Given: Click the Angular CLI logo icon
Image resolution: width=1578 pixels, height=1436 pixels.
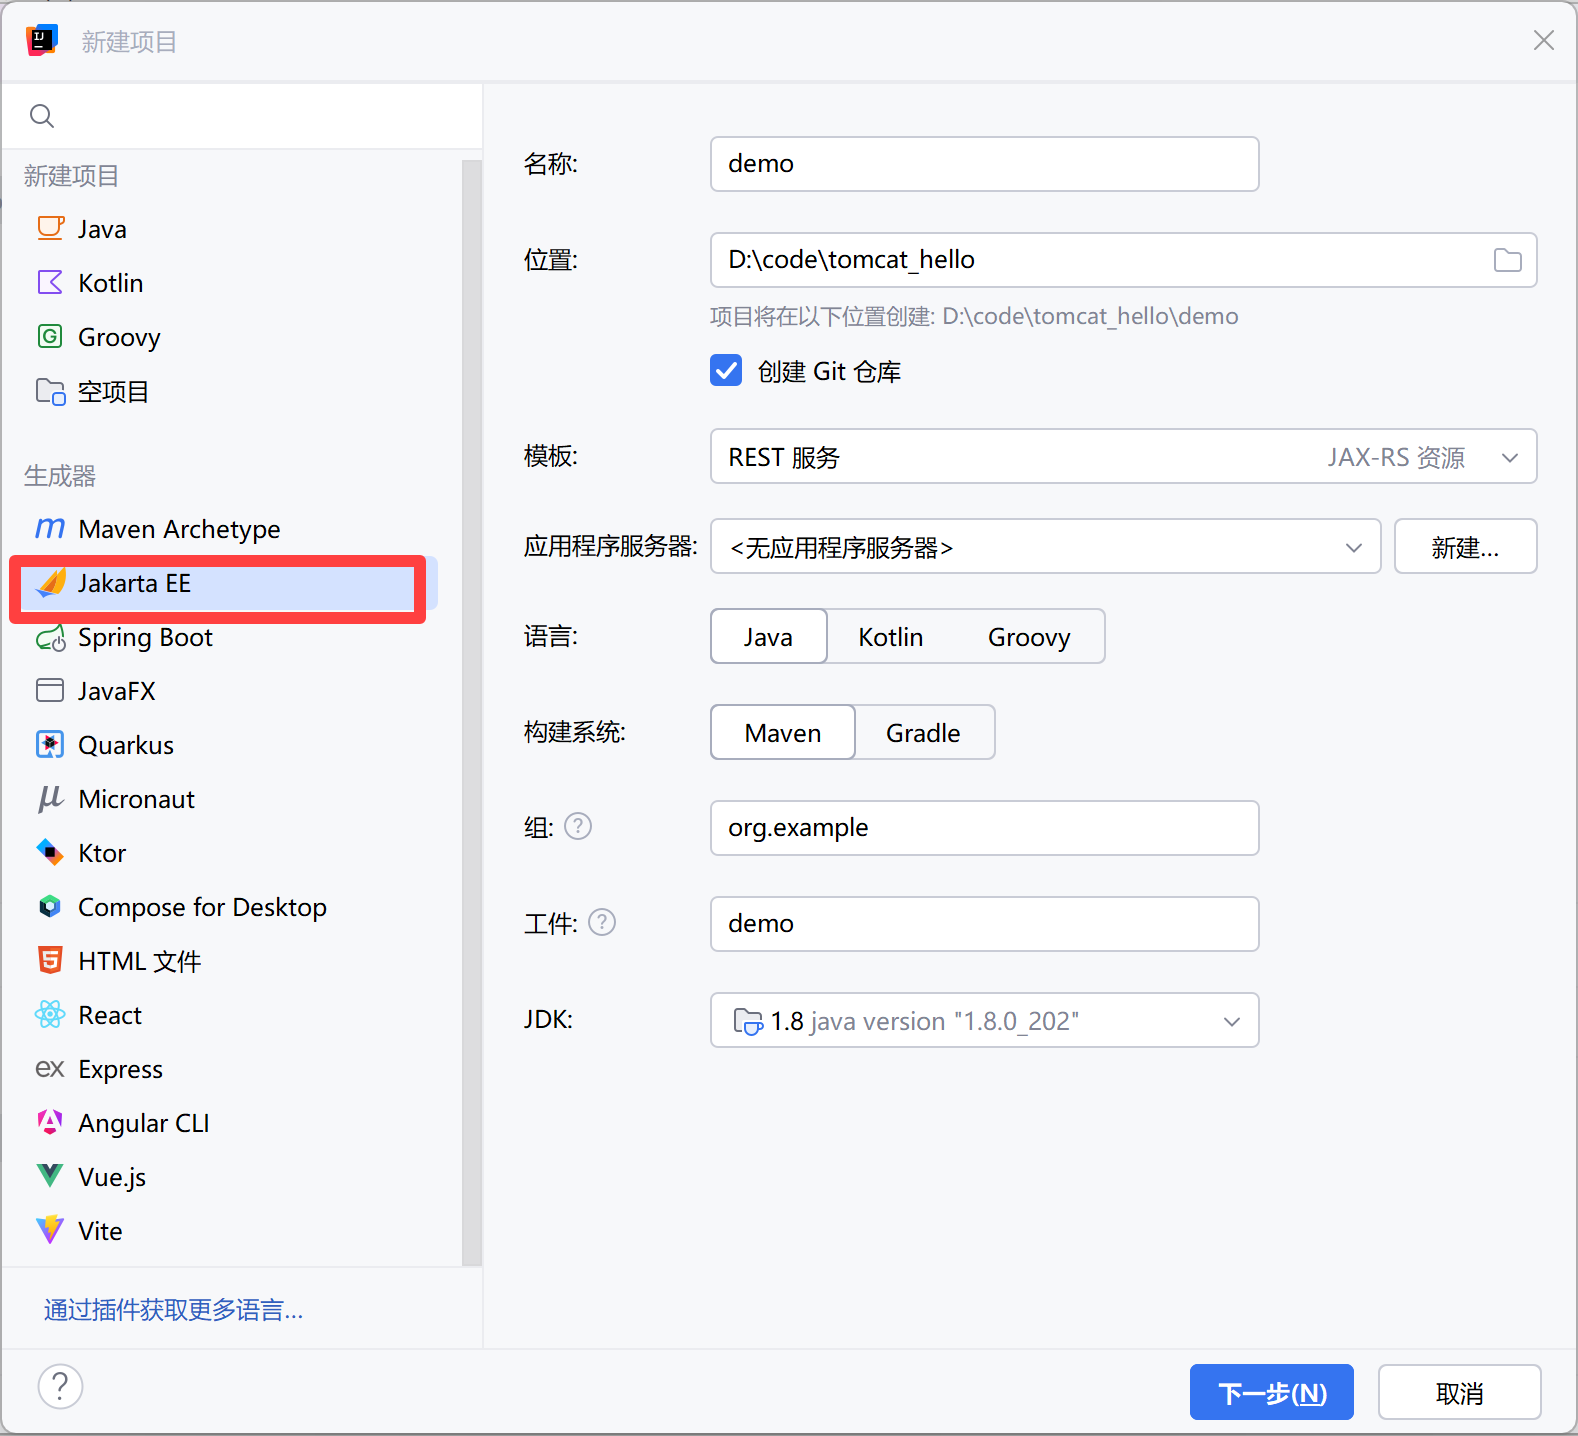Looking at the screenshot, I should [50, 1122].
